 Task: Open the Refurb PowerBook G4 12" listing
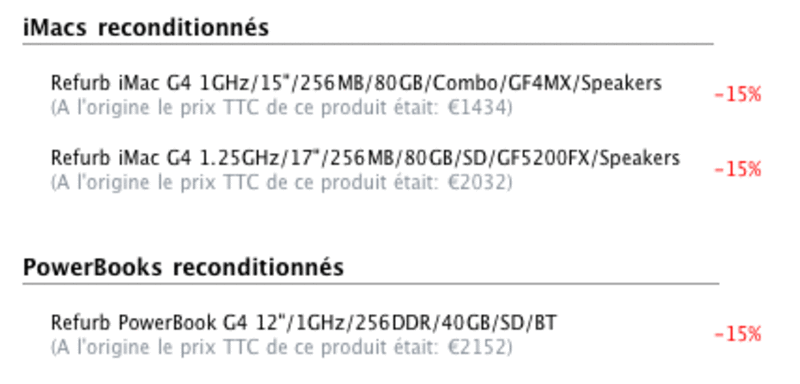click(304, 323)
